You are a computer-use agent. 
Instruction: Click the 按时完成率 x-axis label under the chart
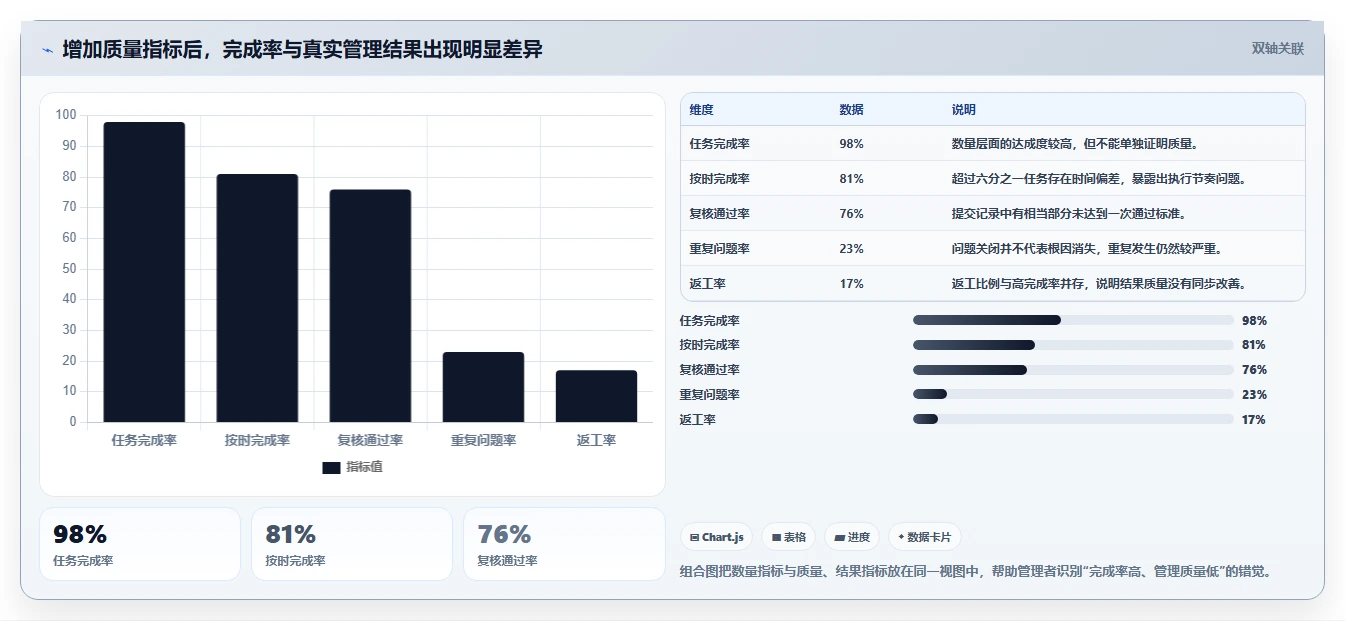257,440
